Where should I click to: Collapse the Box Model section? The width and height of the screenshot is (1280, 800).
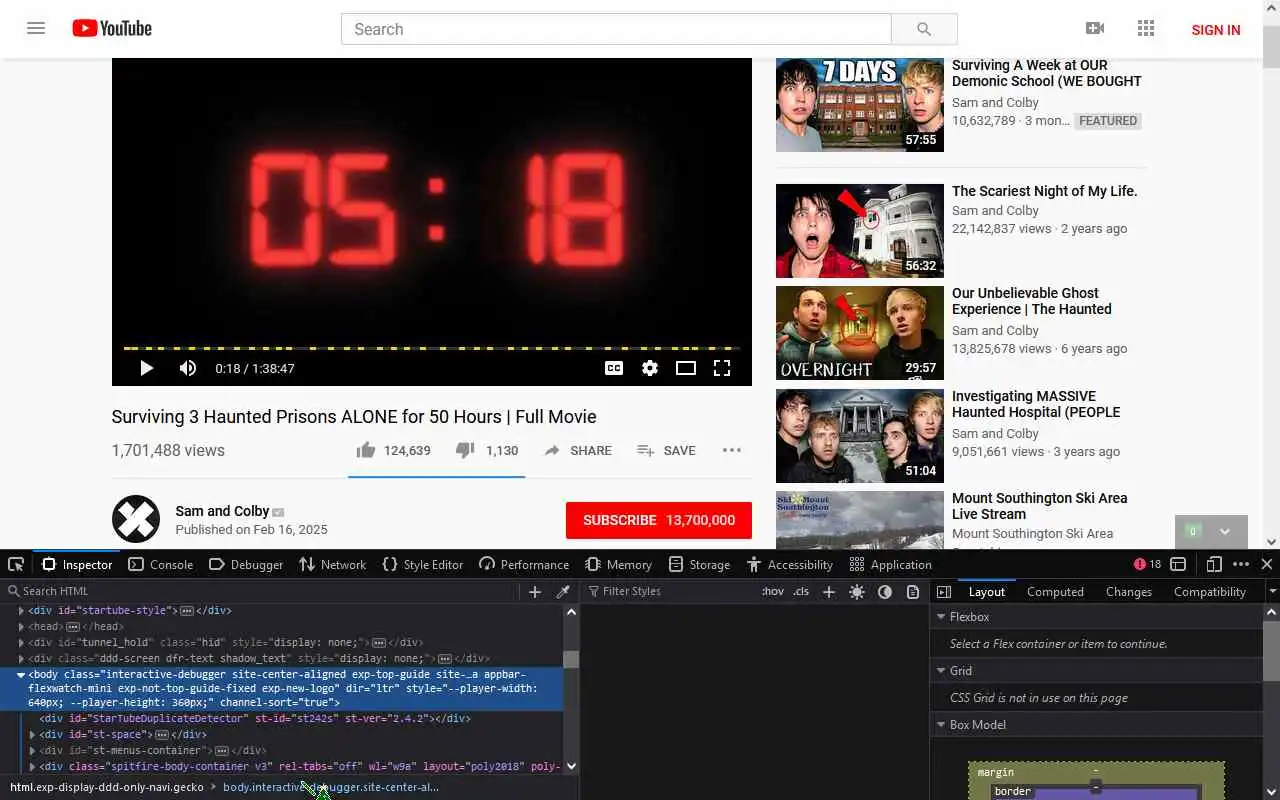click(x=941, y=725)
